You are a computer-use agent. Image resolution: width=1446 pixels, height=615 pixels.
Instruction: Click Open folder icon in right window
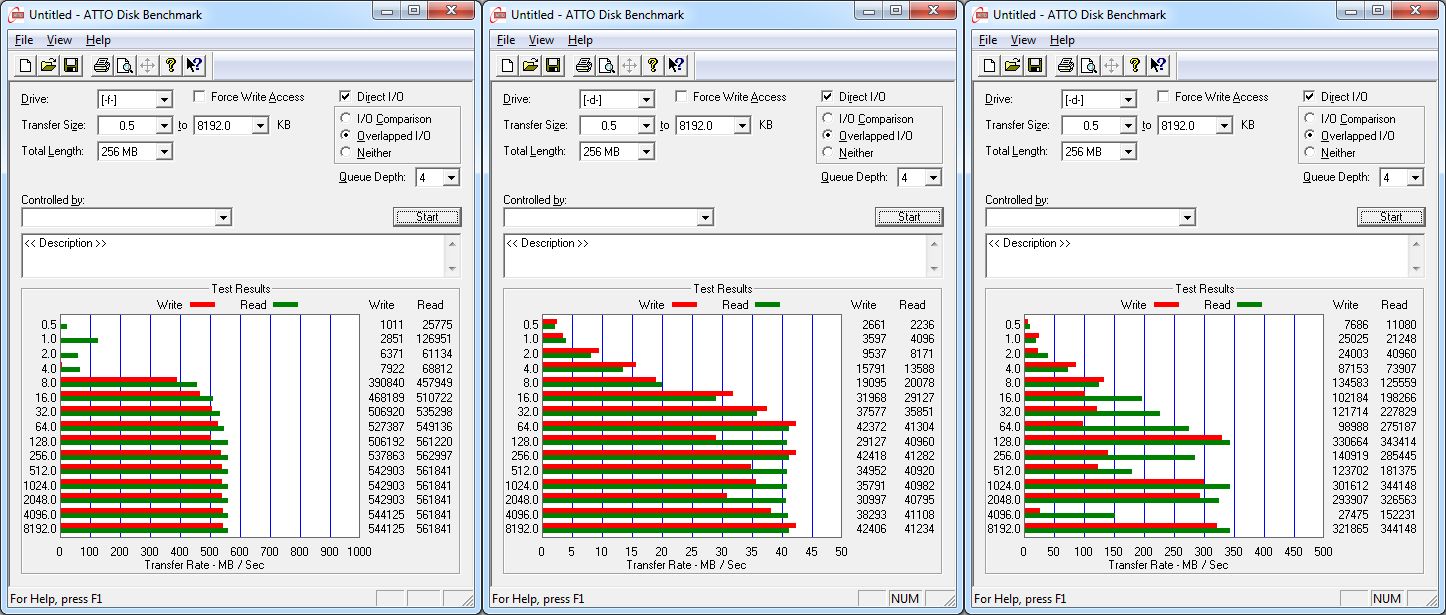pyautogui.click(x=1012, y=66)
